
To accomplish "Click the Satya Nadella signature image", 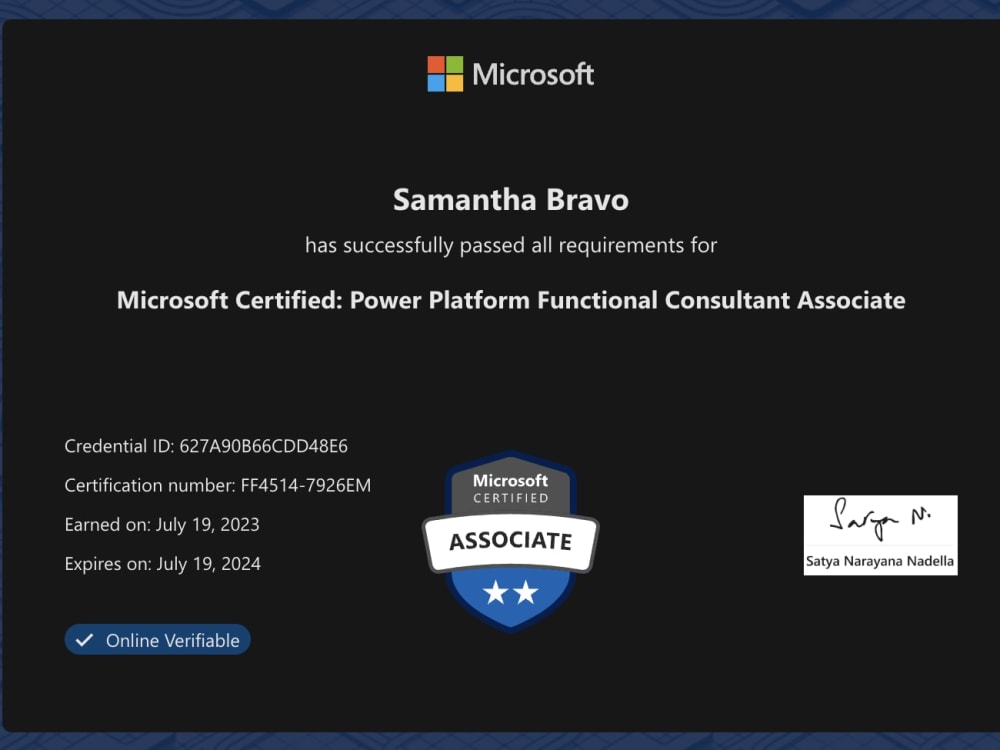I will tap(880, 535).
